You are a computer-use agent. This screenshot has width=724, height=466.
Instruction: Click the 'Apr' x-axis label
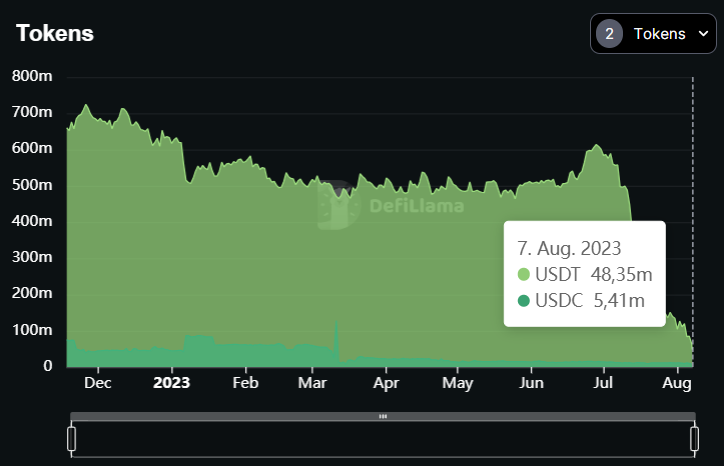(386, 383)
